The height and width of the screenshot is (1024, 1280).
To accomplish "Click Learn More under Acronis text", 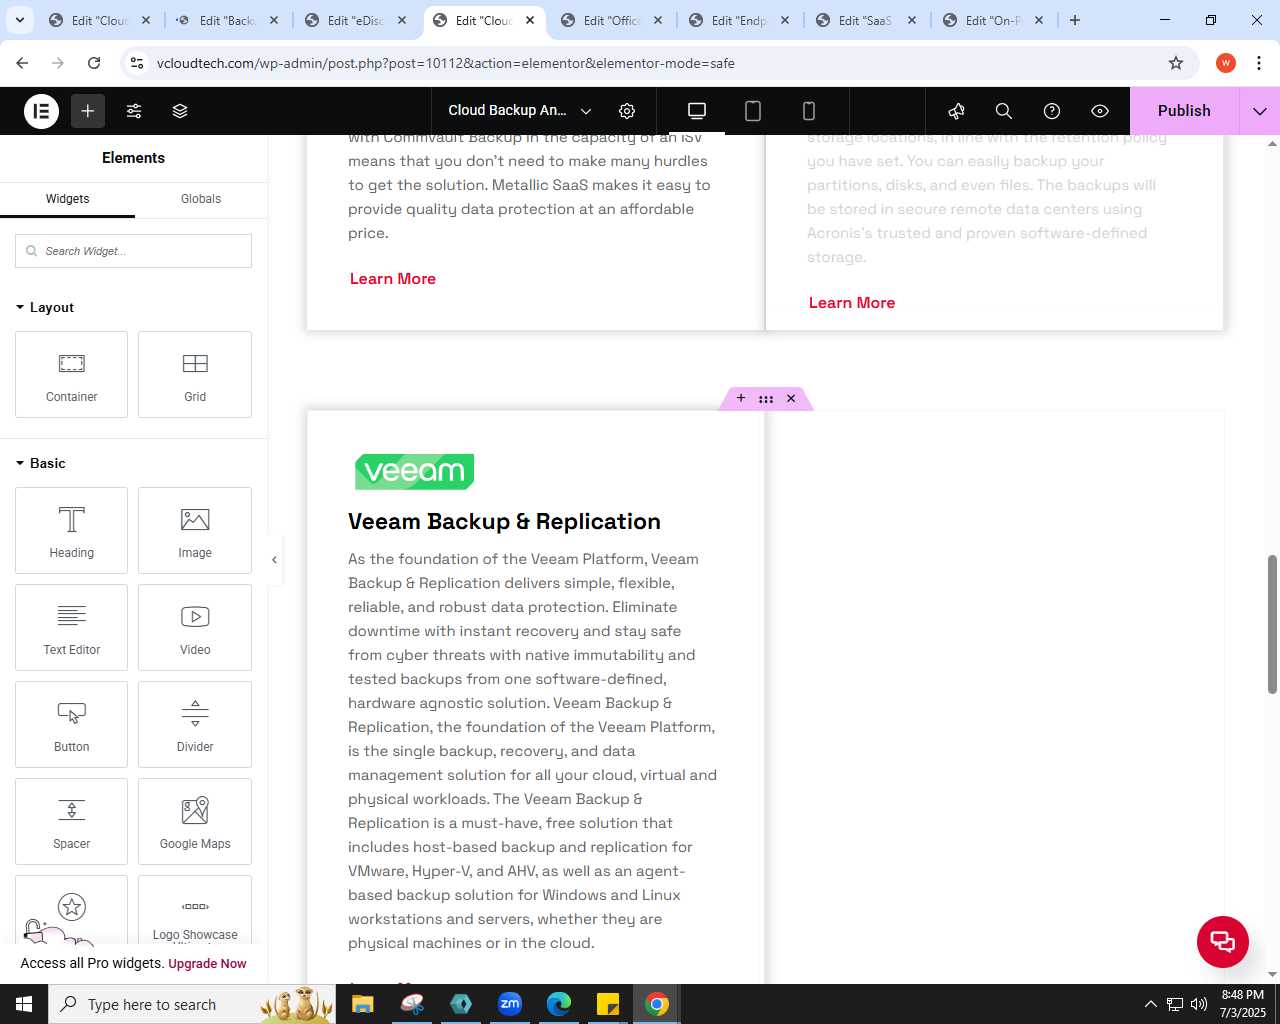I will (x=852, y=303).
